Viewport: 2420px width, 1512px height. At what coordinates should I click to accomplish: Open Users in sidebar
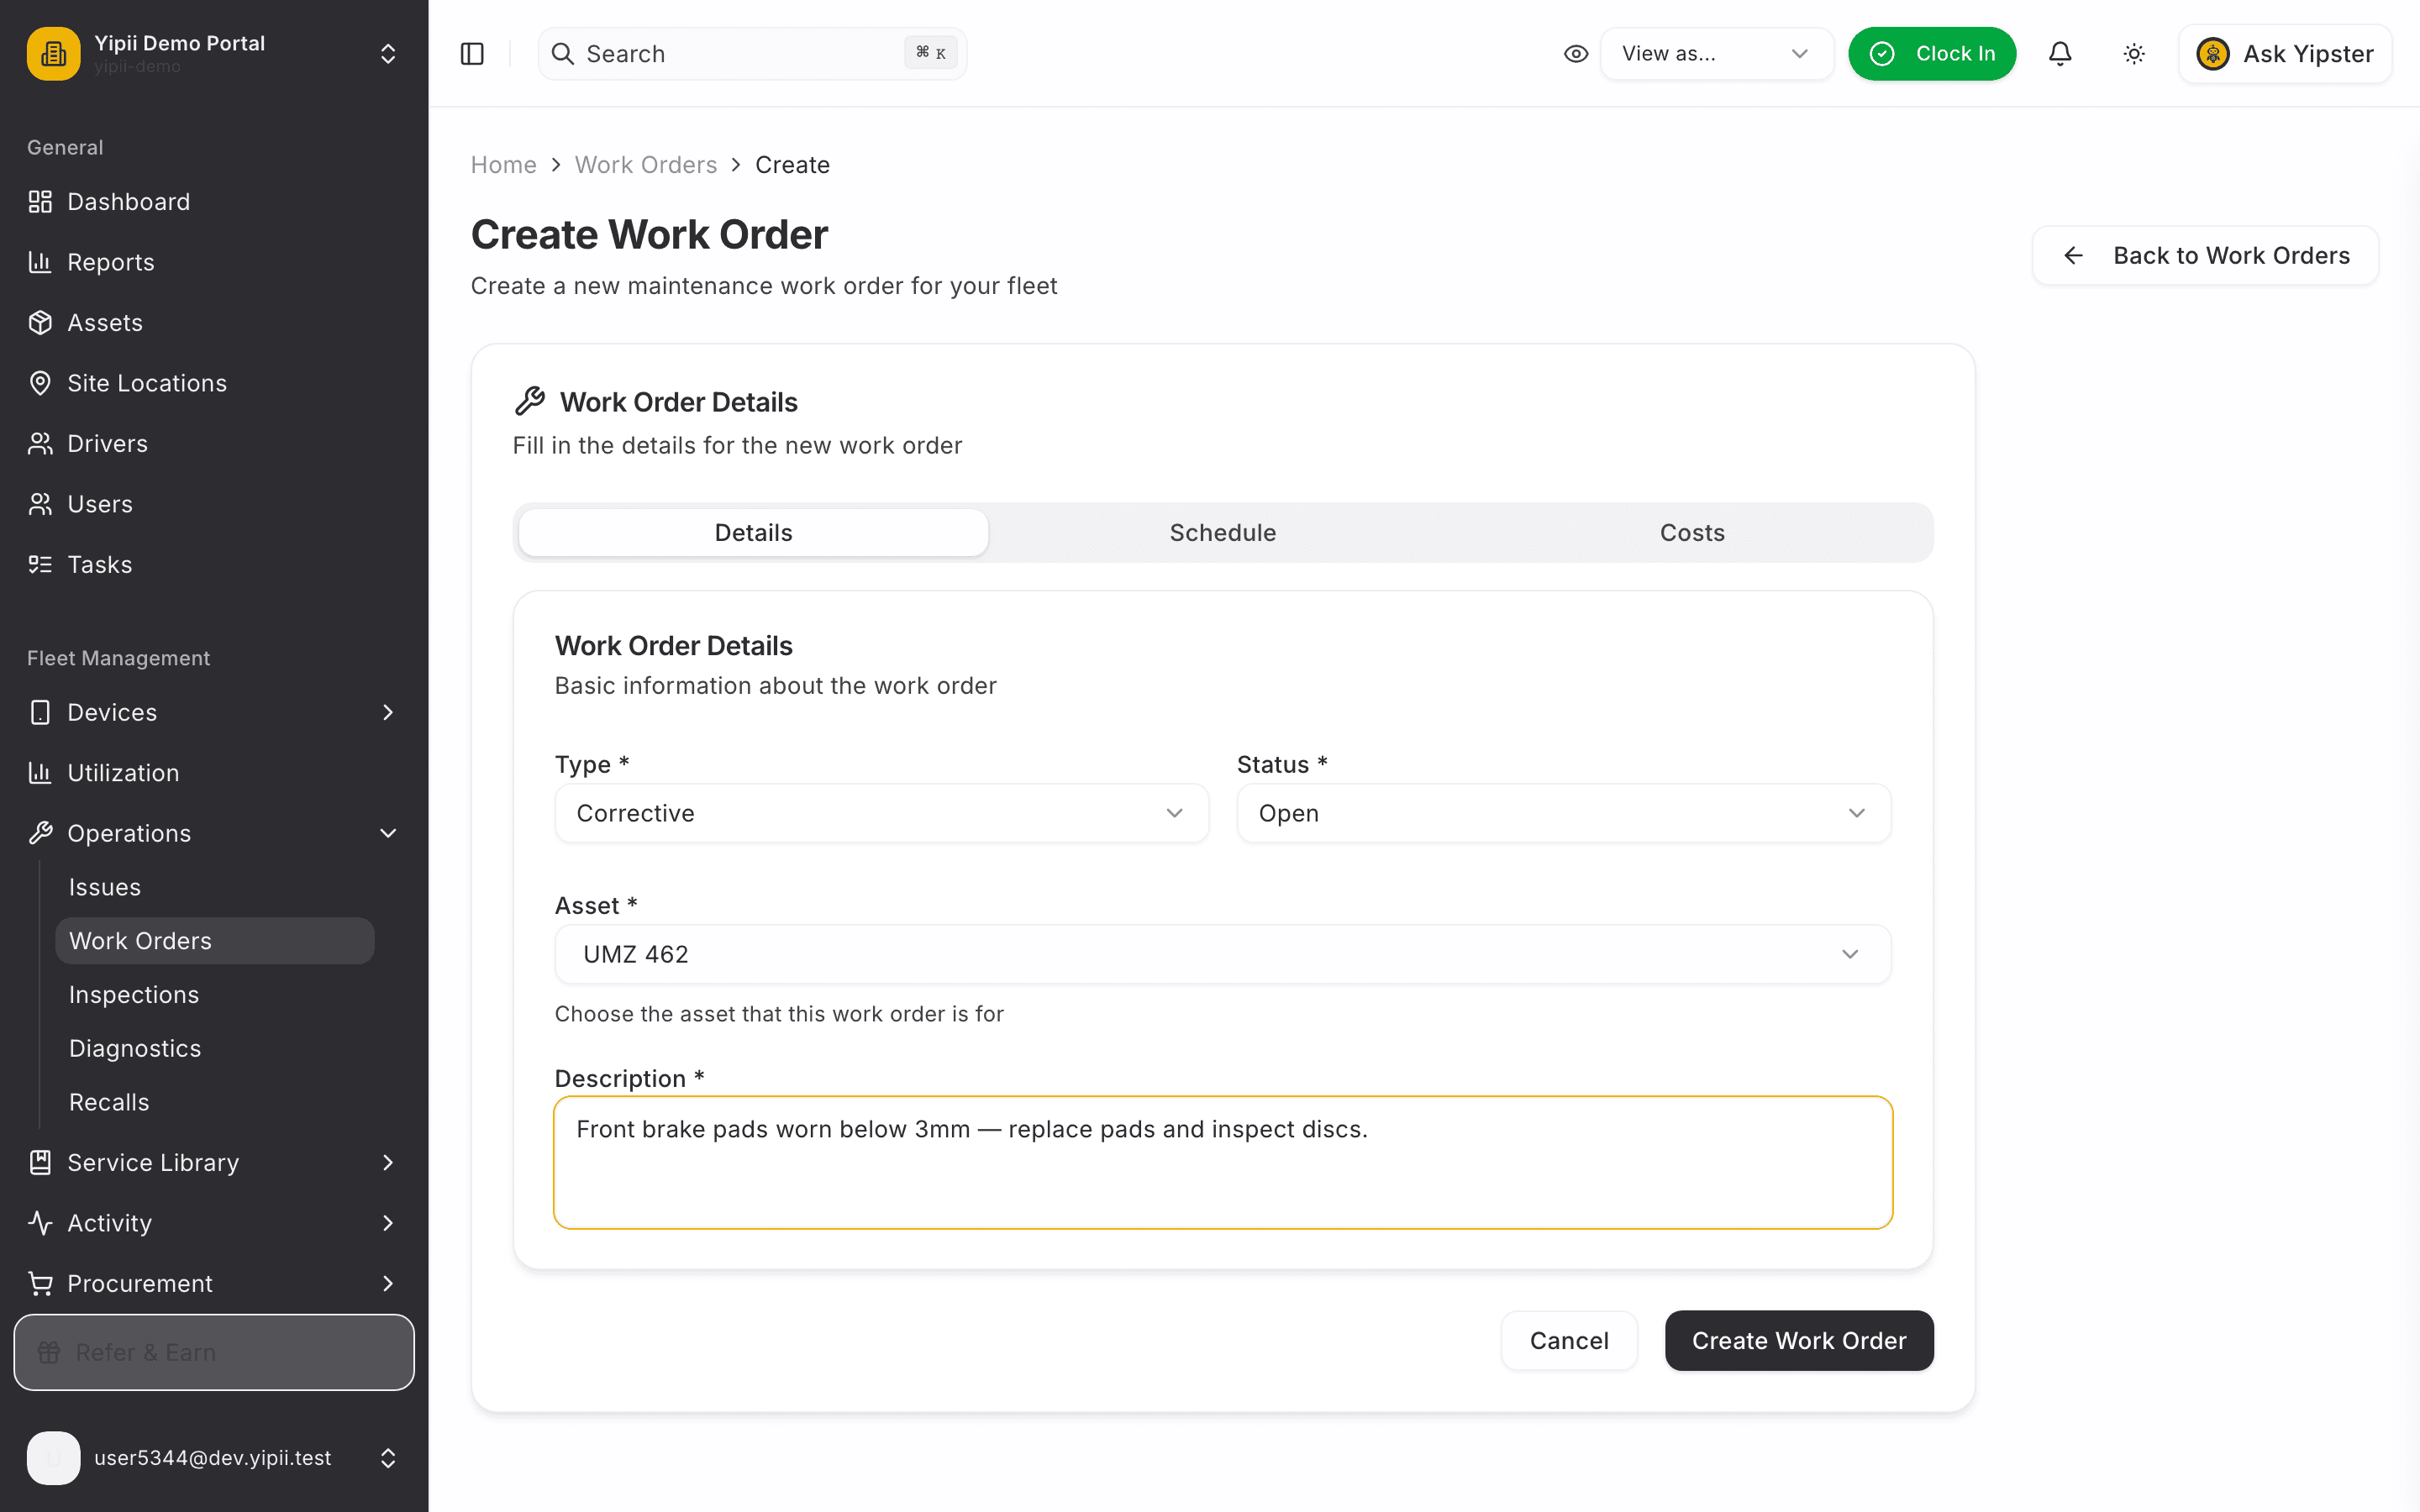213,504
